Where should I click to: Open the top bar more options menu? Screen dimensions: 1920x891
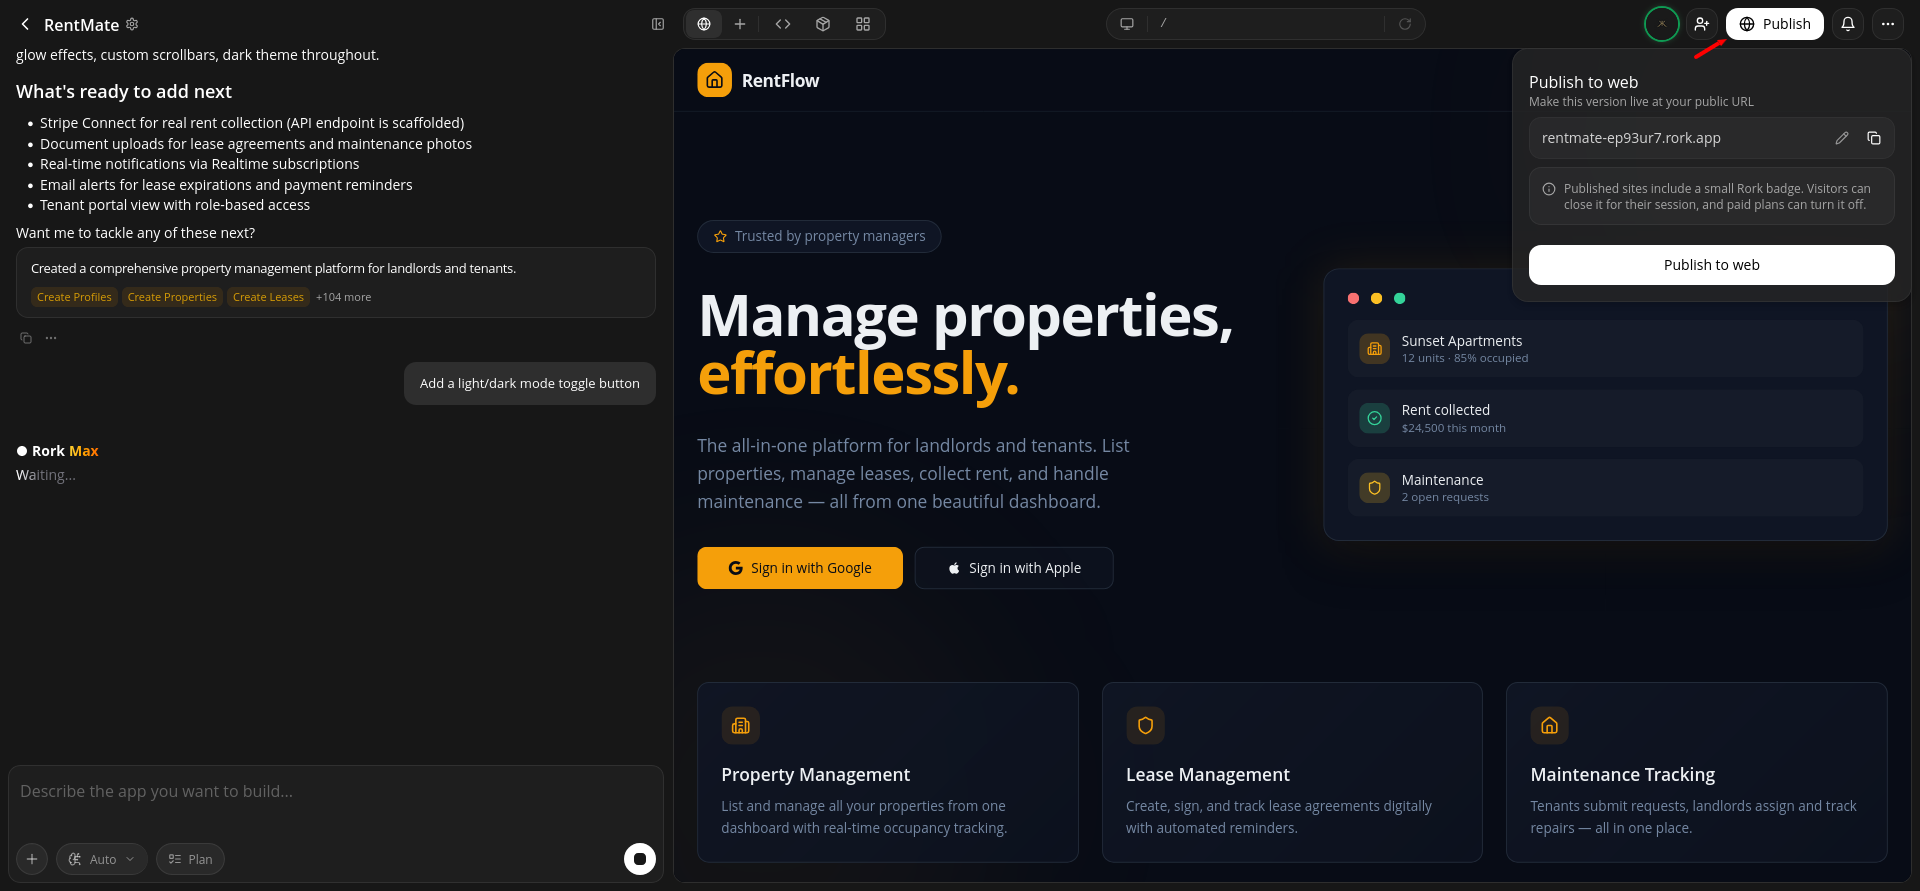[1888, 24]
